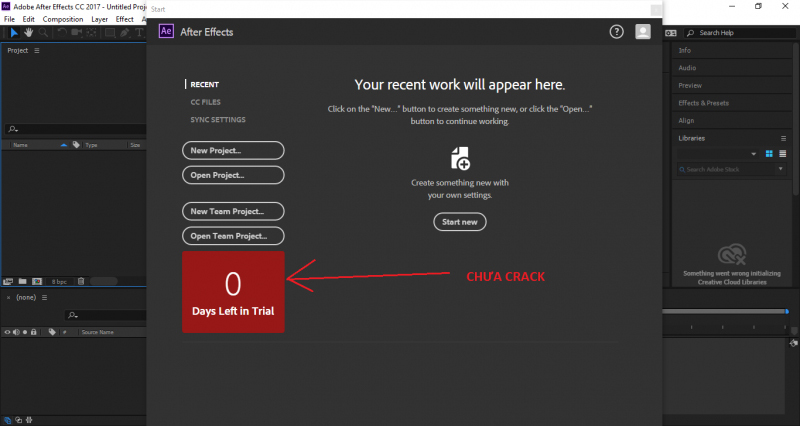Screen dimensions: 800x426
Task: Open the Effect menu
Action: point(124,19)
